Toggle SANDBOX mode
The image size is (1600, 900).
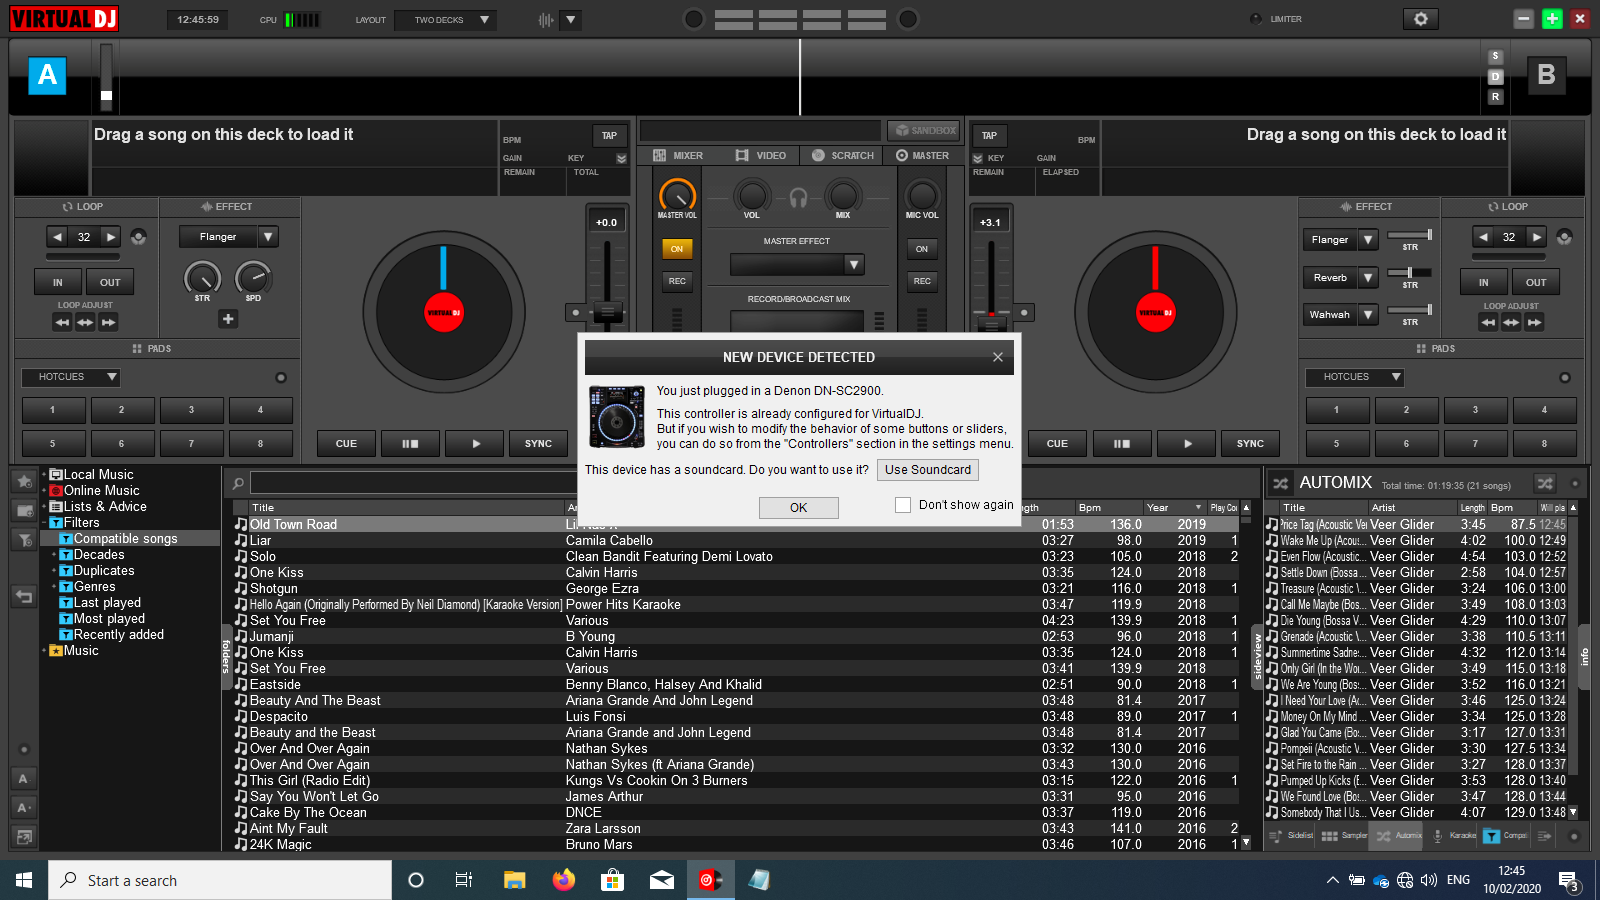point(923,130)
